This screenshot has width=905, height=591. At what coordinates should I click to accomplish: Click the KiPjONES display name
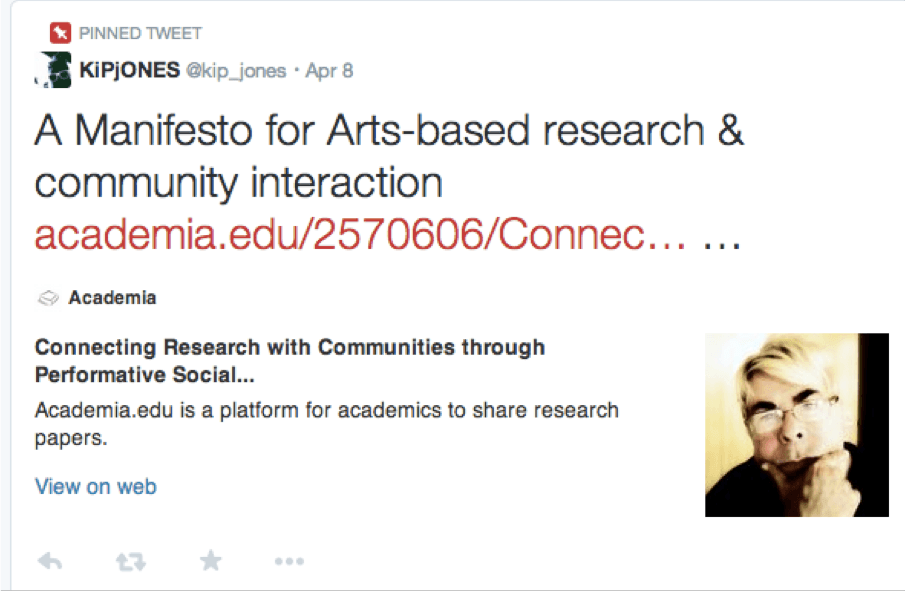pos(129,70)
